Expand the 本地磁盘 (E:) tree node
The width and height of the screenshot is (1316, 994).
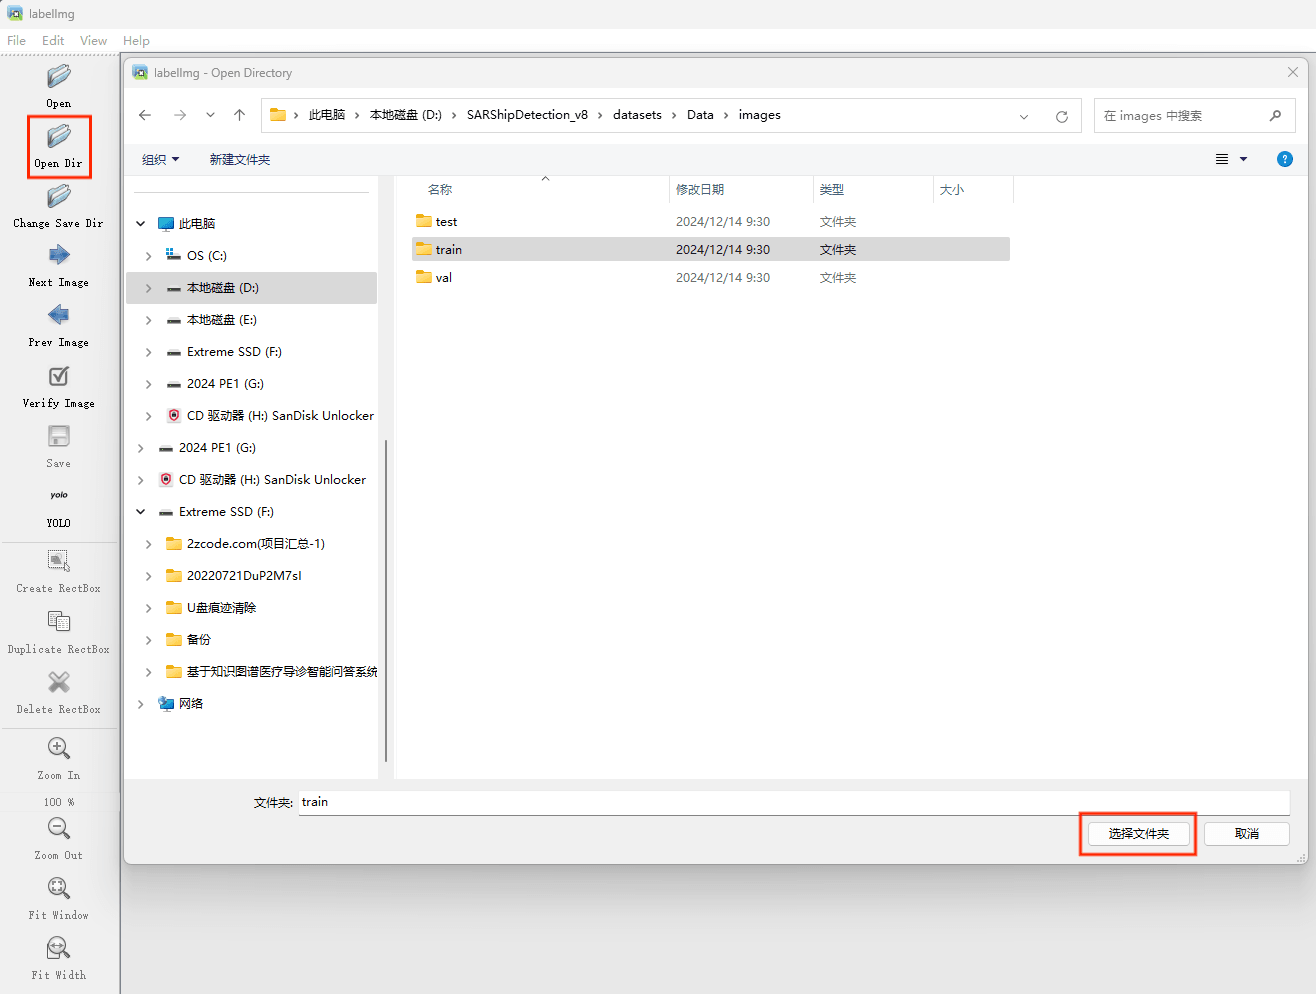(149, 320)
